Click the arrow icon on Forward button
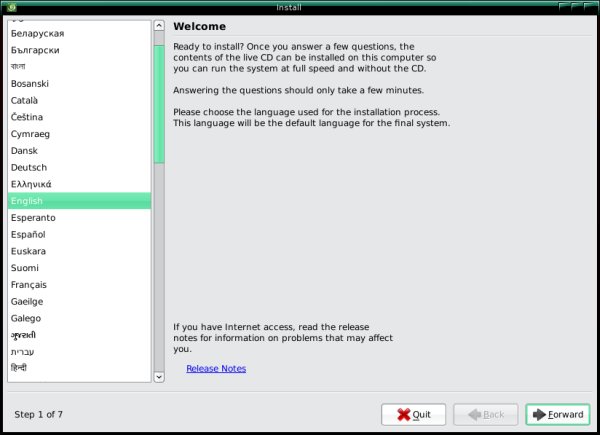Image resolution: width=600 pixels, height=435 pixels. (539, 414)
